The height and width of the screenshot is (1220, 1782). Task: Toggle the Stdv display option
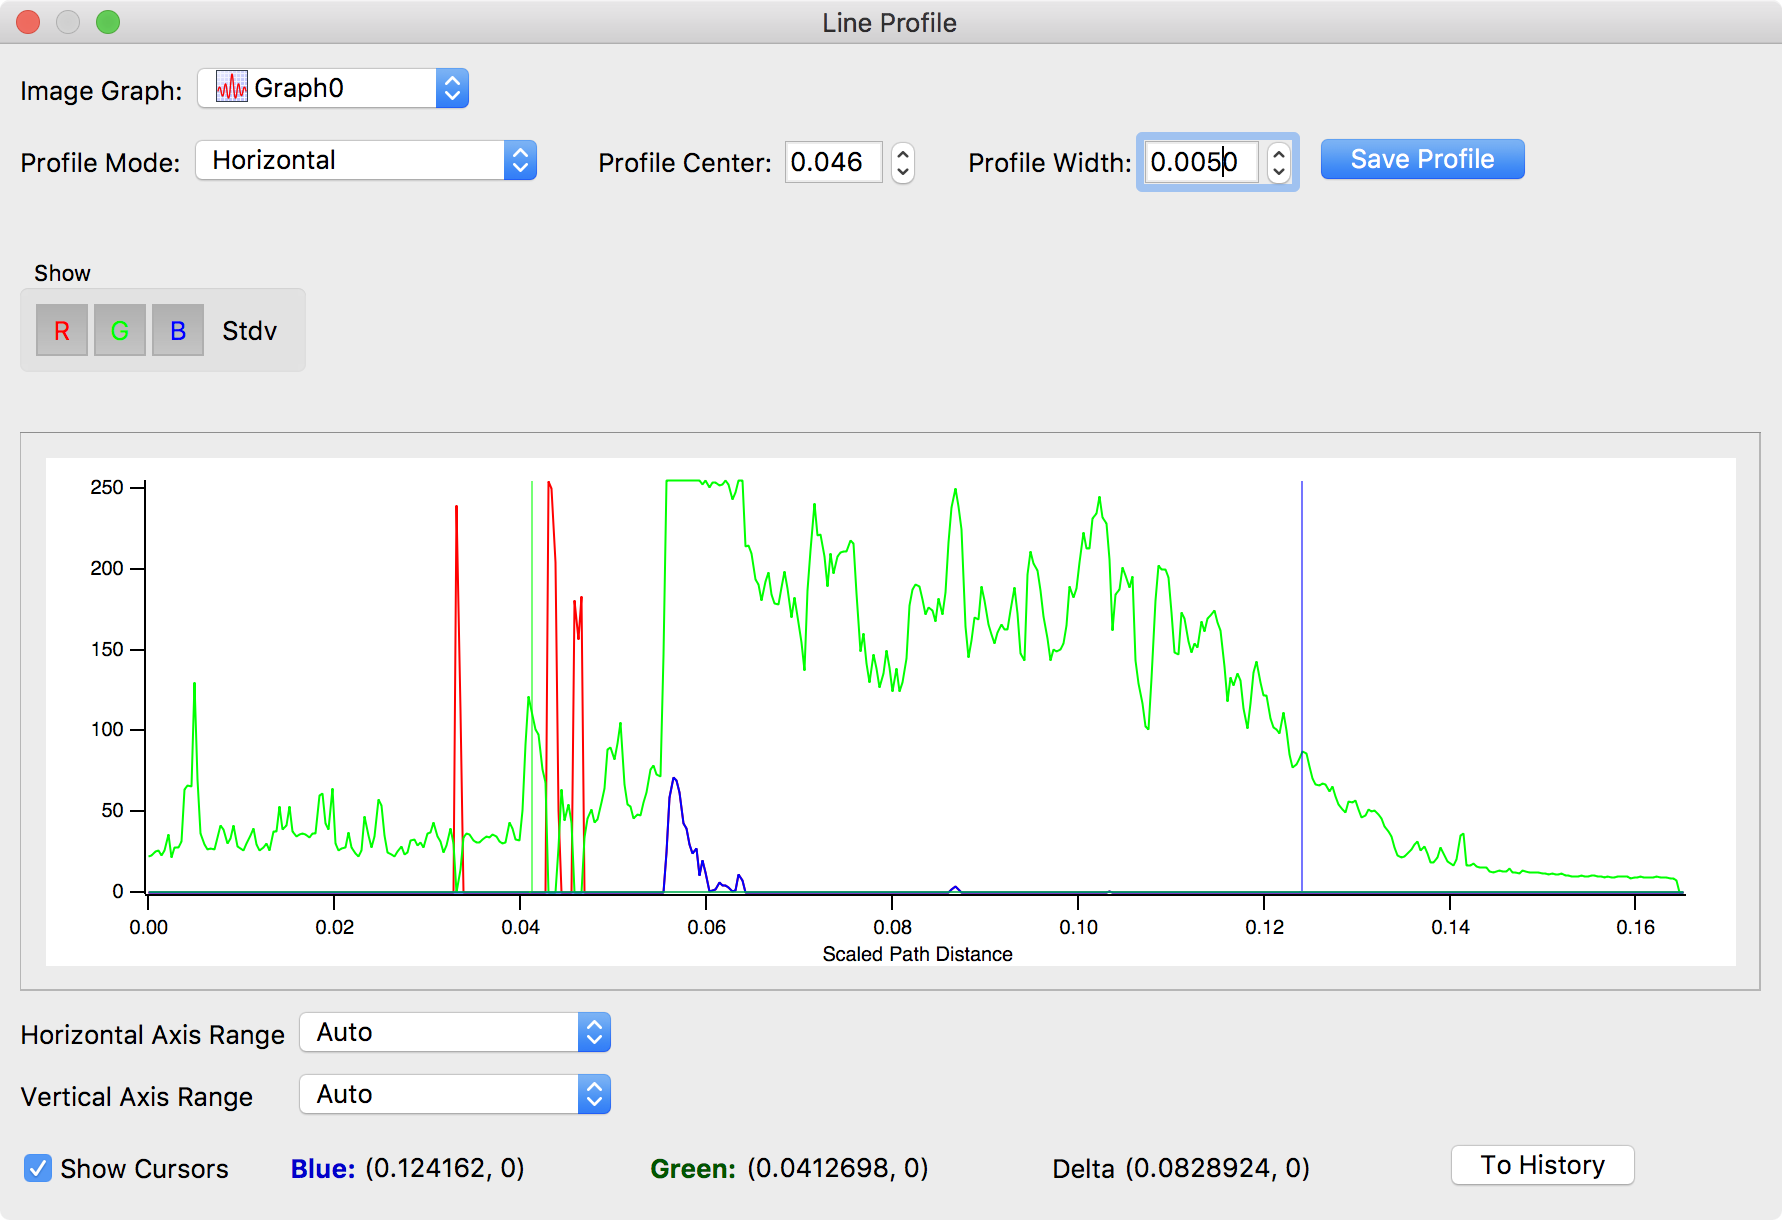[x=249, y=331]
